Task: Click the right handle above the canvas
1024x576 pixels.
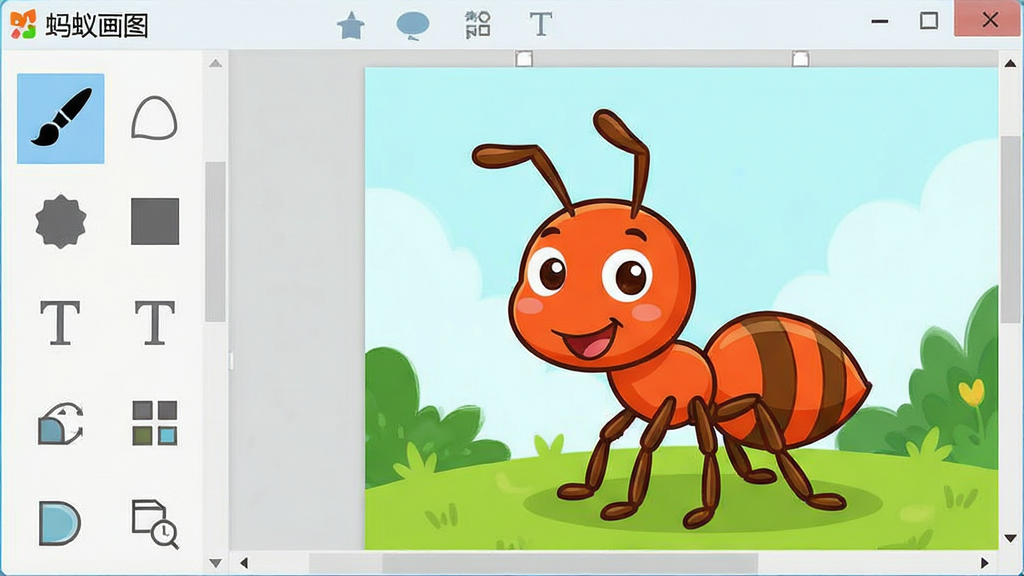Action: 801,59
